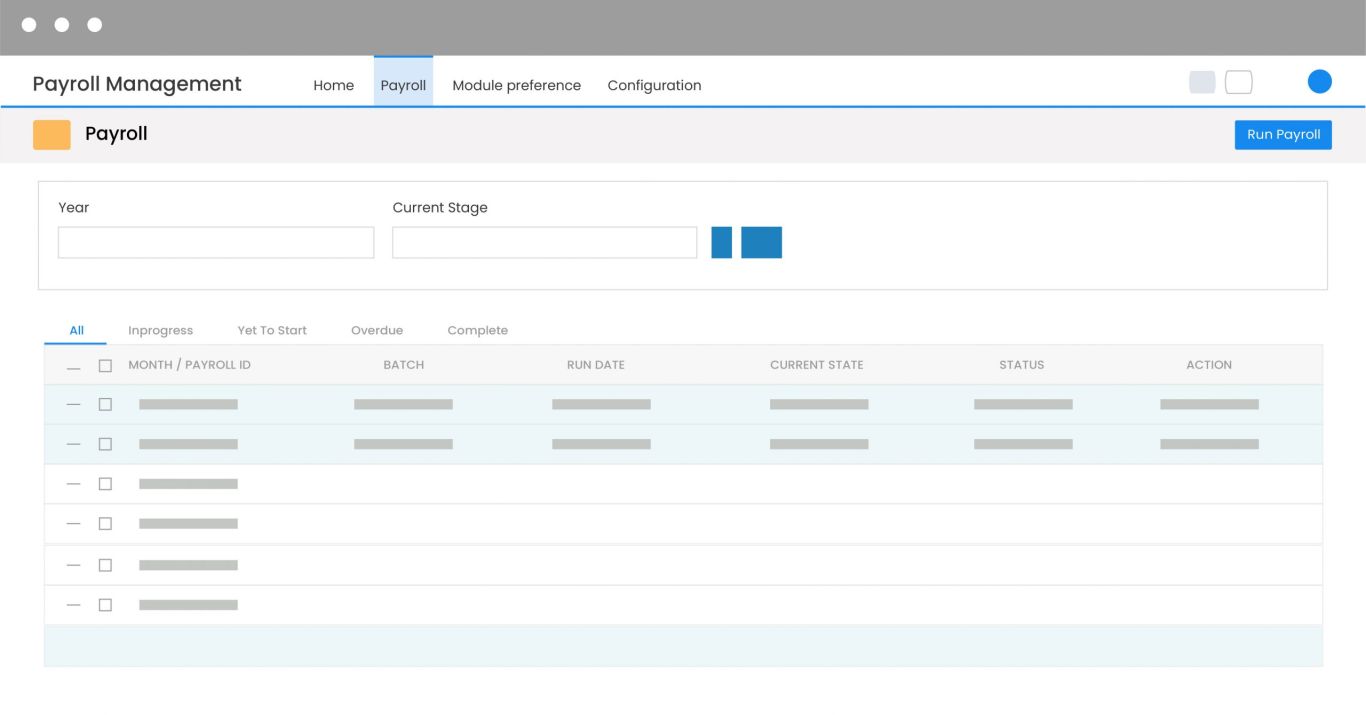Open the Configuration menu item
Image resolution: width=1366 pixels, height=715 pixels.
tap(654, 85)
